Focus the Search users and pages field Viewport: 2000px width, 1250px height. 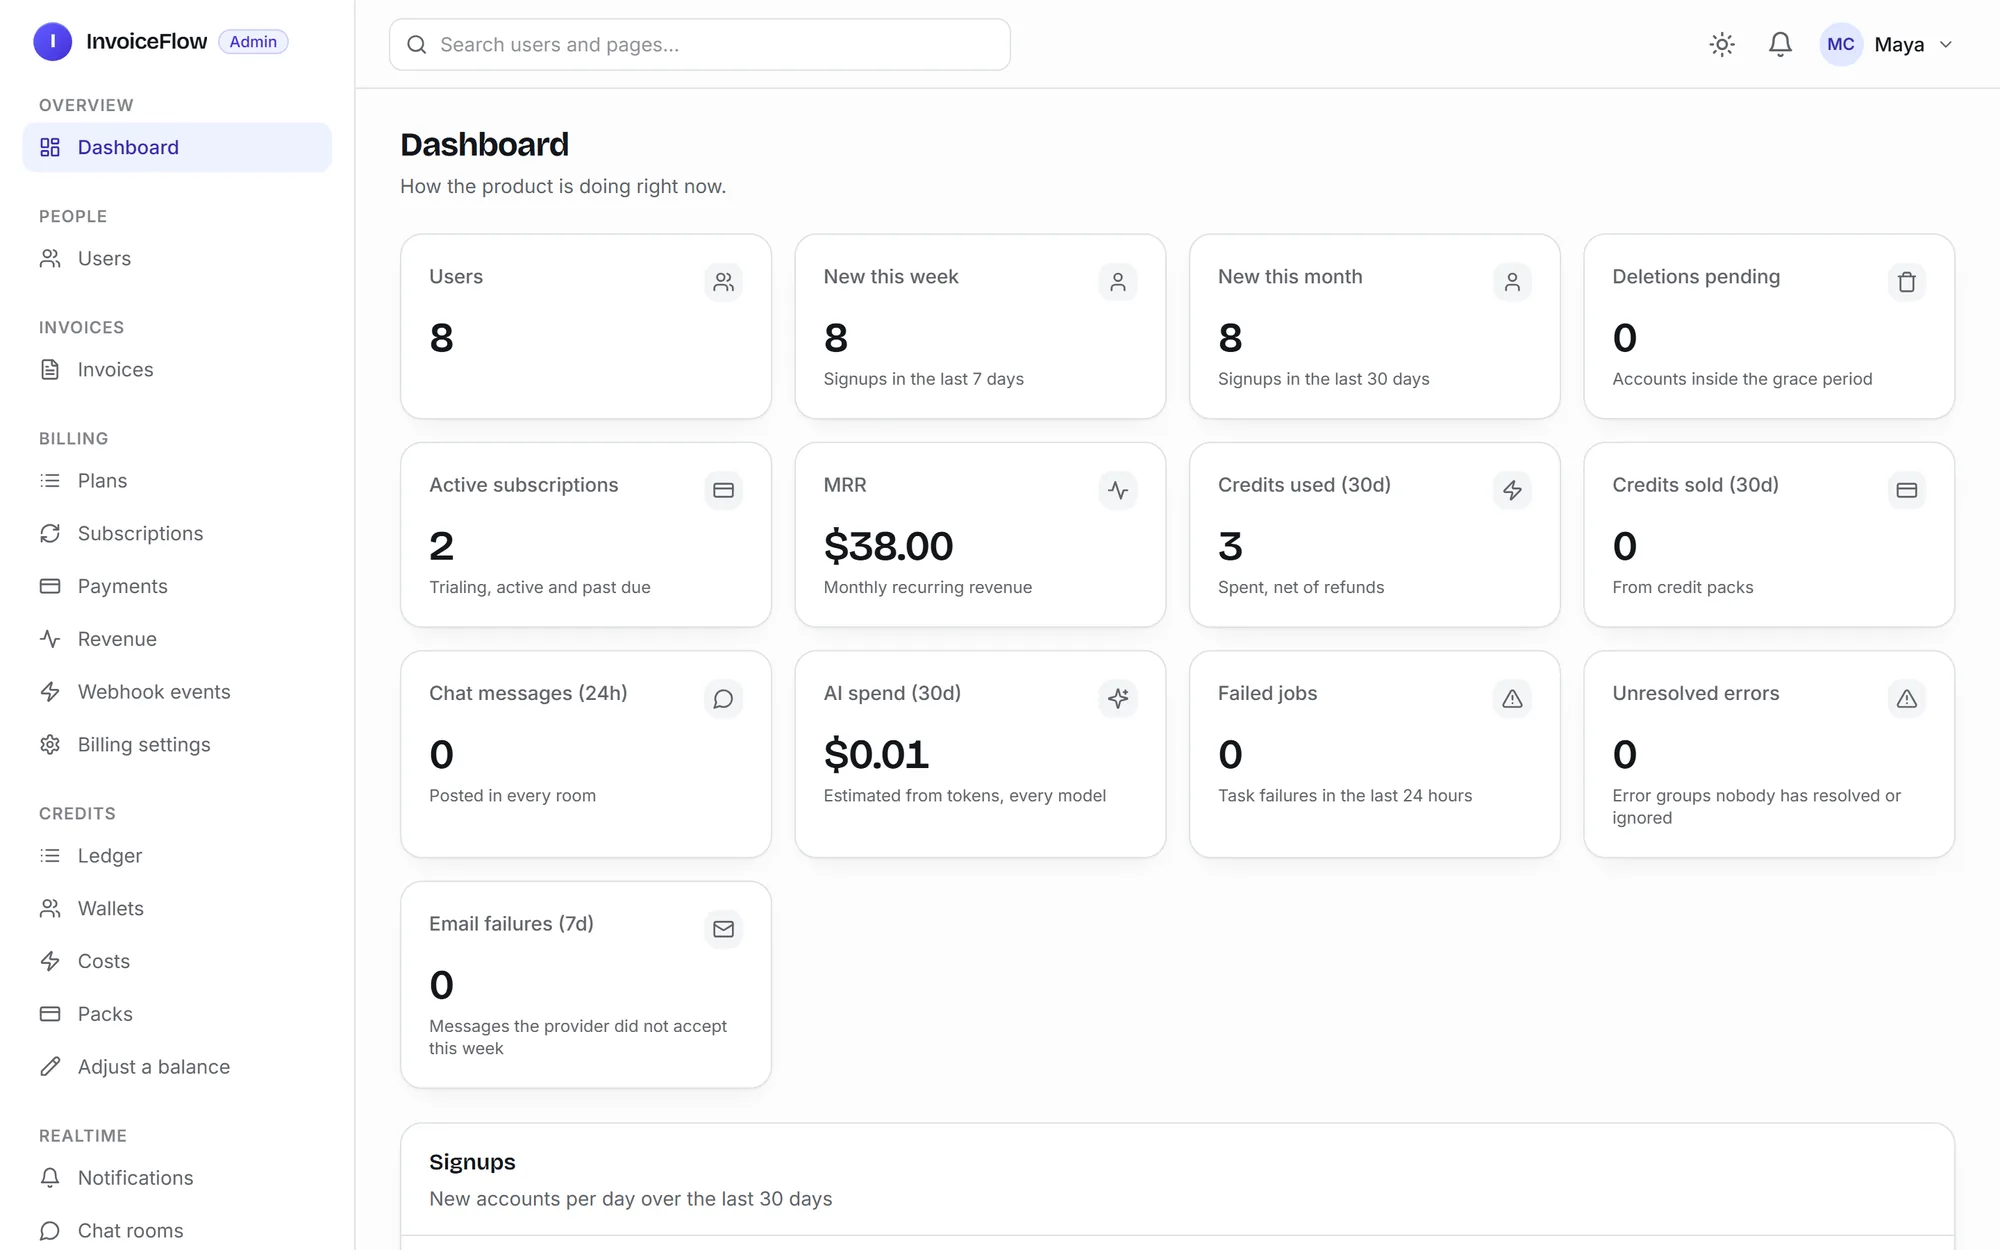[699, 44]
